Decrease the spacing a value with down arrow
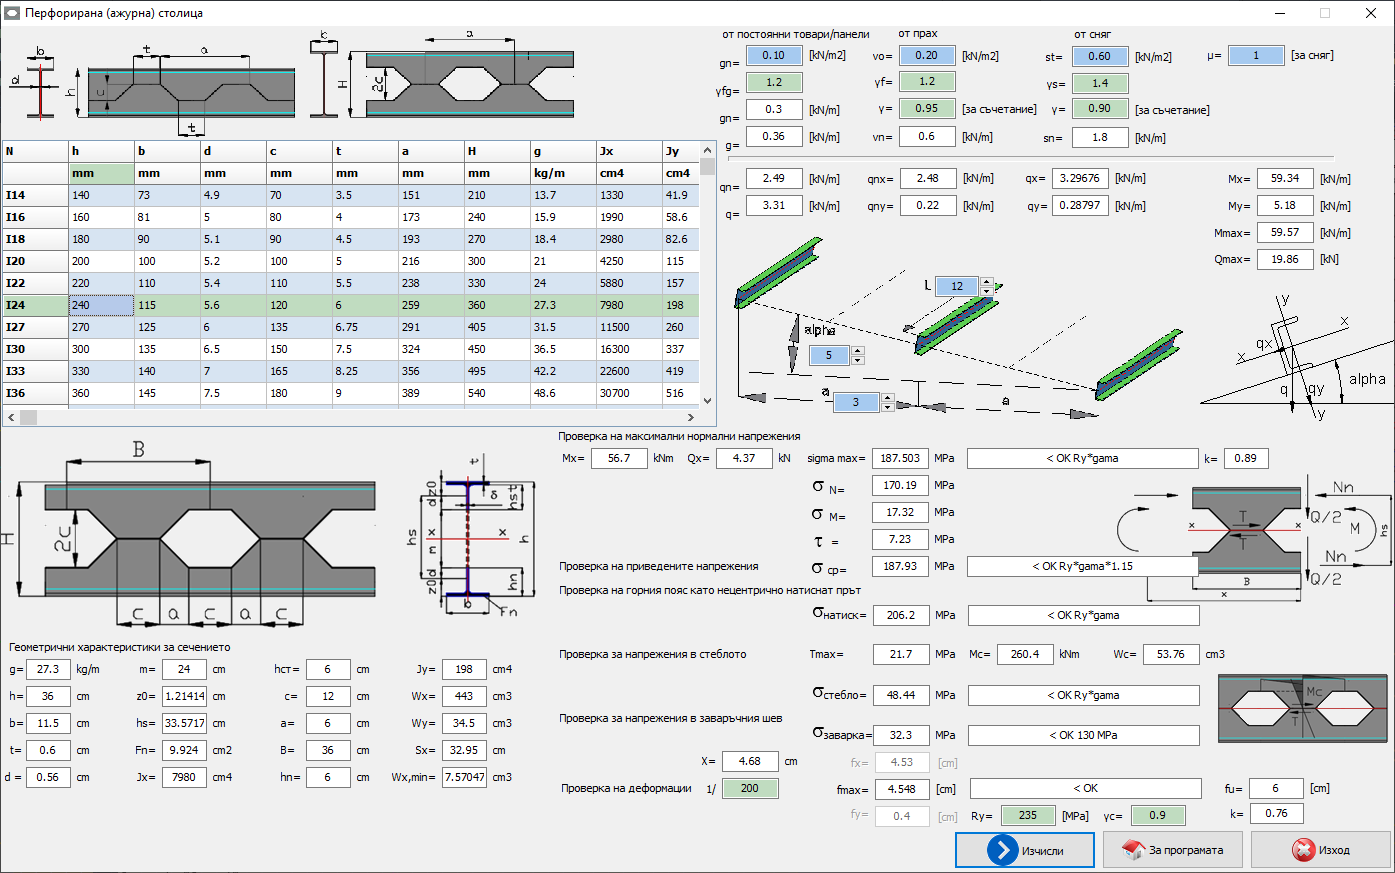 [x=886, y=407]
